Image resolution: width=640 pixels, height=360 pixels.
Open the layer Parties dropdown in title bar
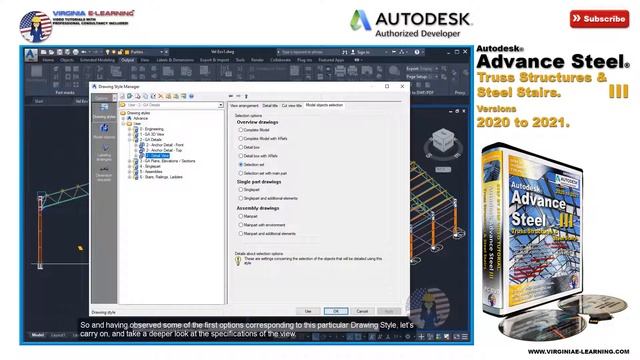[161, 52]
